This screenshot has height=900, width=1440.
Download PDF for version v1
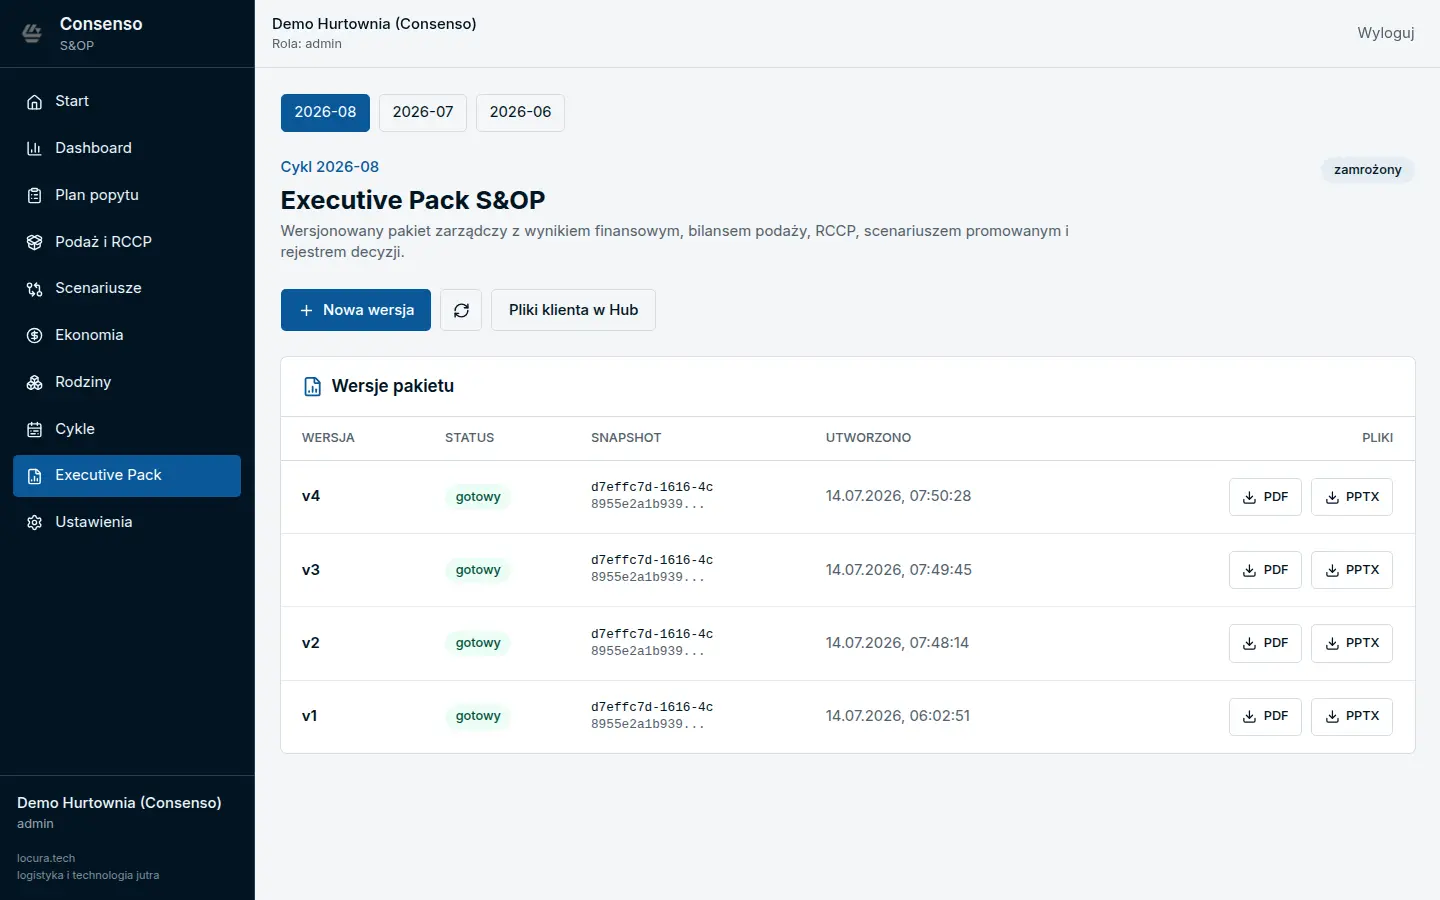[x=1265, y=716]
